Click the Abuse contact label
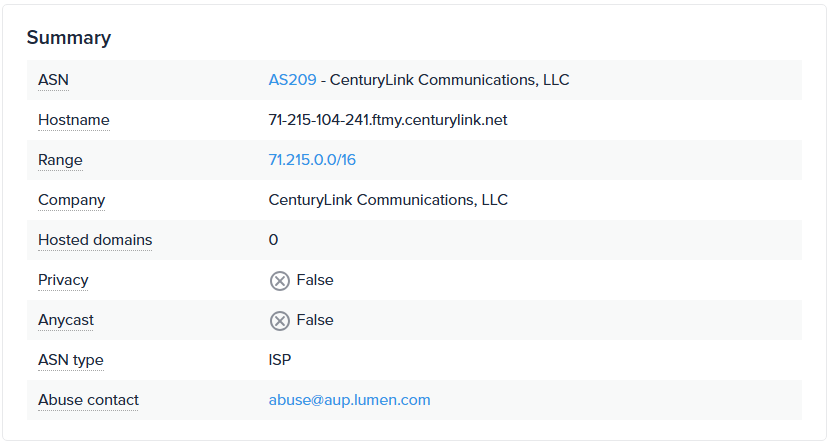This screenshot has height=443, width=829. 88,400
